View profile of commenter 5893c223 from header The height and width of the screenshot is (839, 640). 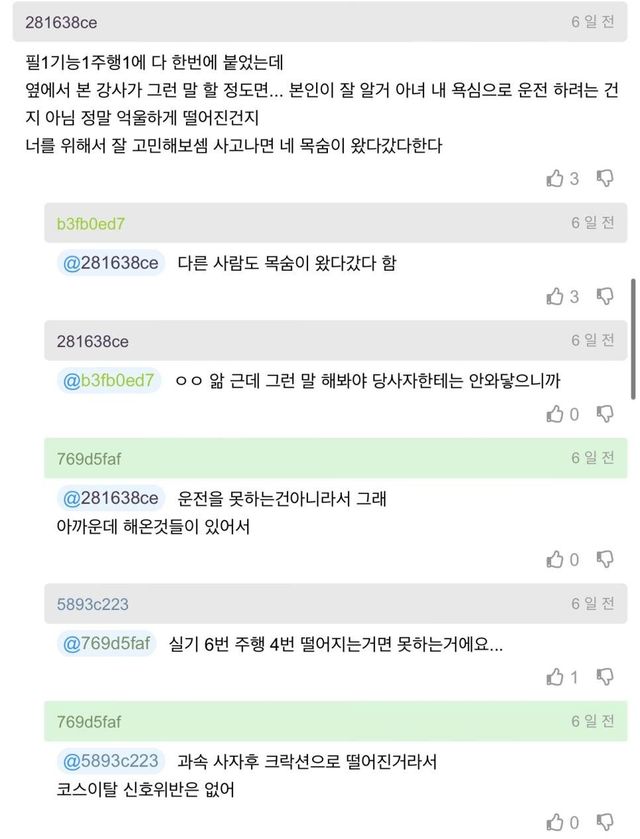[x=92, y=604]
